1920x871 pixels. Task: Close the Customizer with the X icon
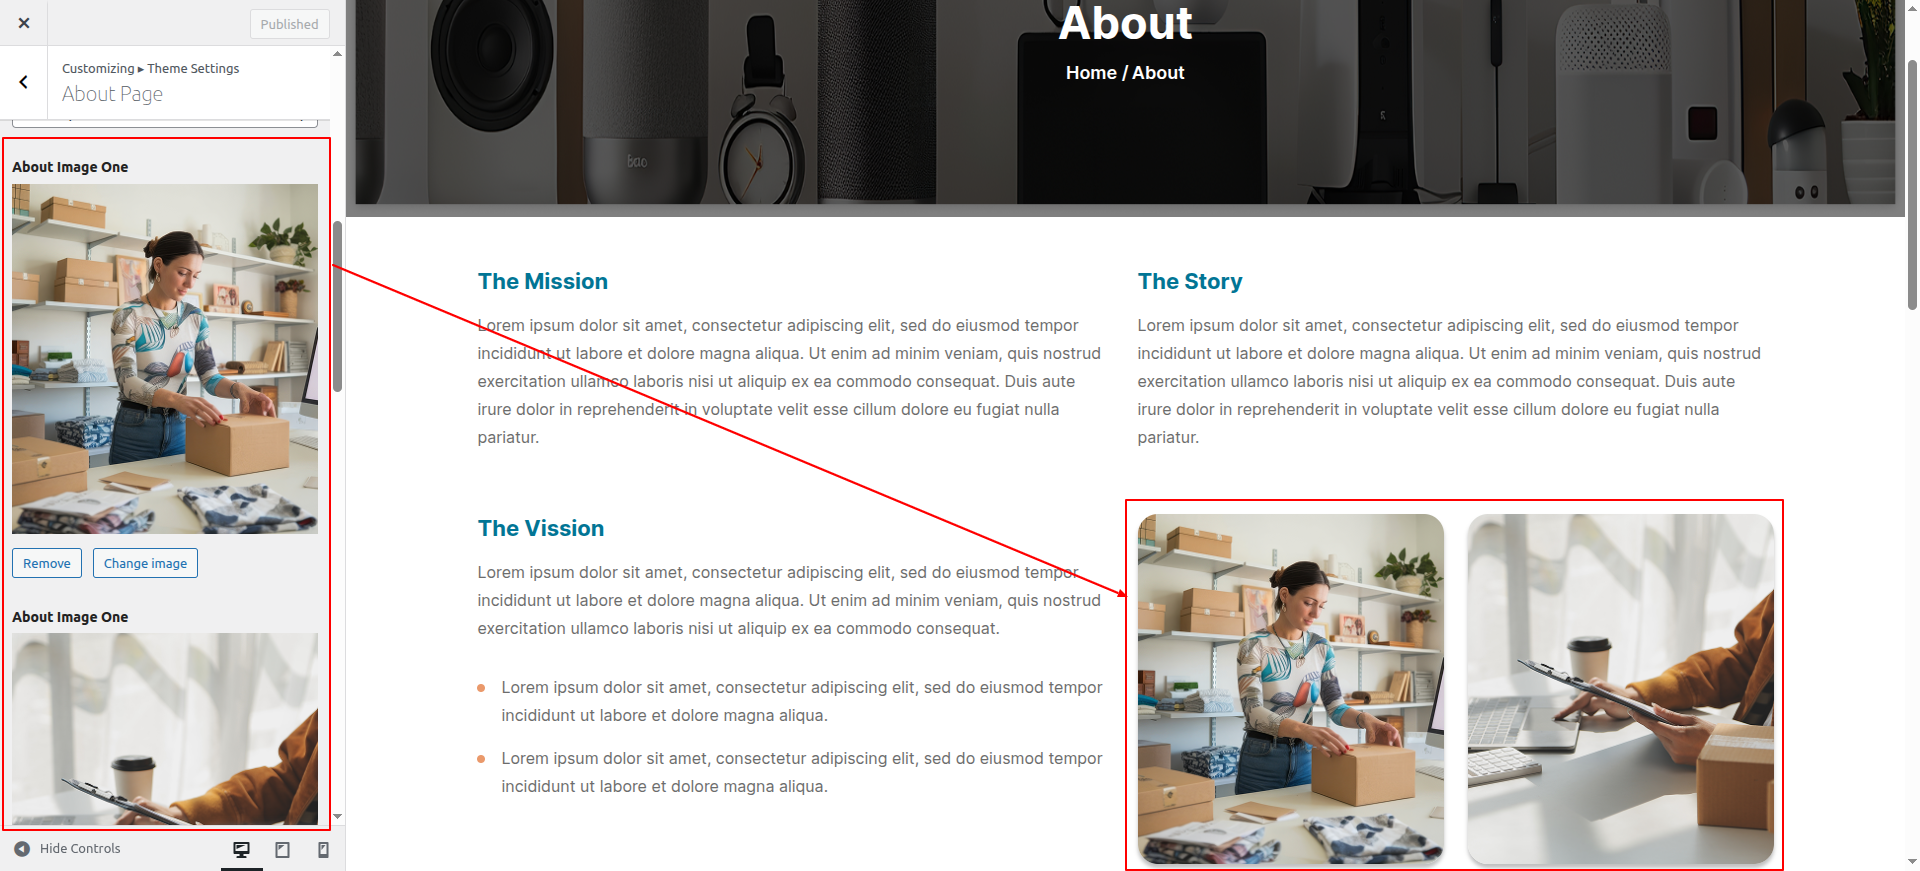pos(24,23)
